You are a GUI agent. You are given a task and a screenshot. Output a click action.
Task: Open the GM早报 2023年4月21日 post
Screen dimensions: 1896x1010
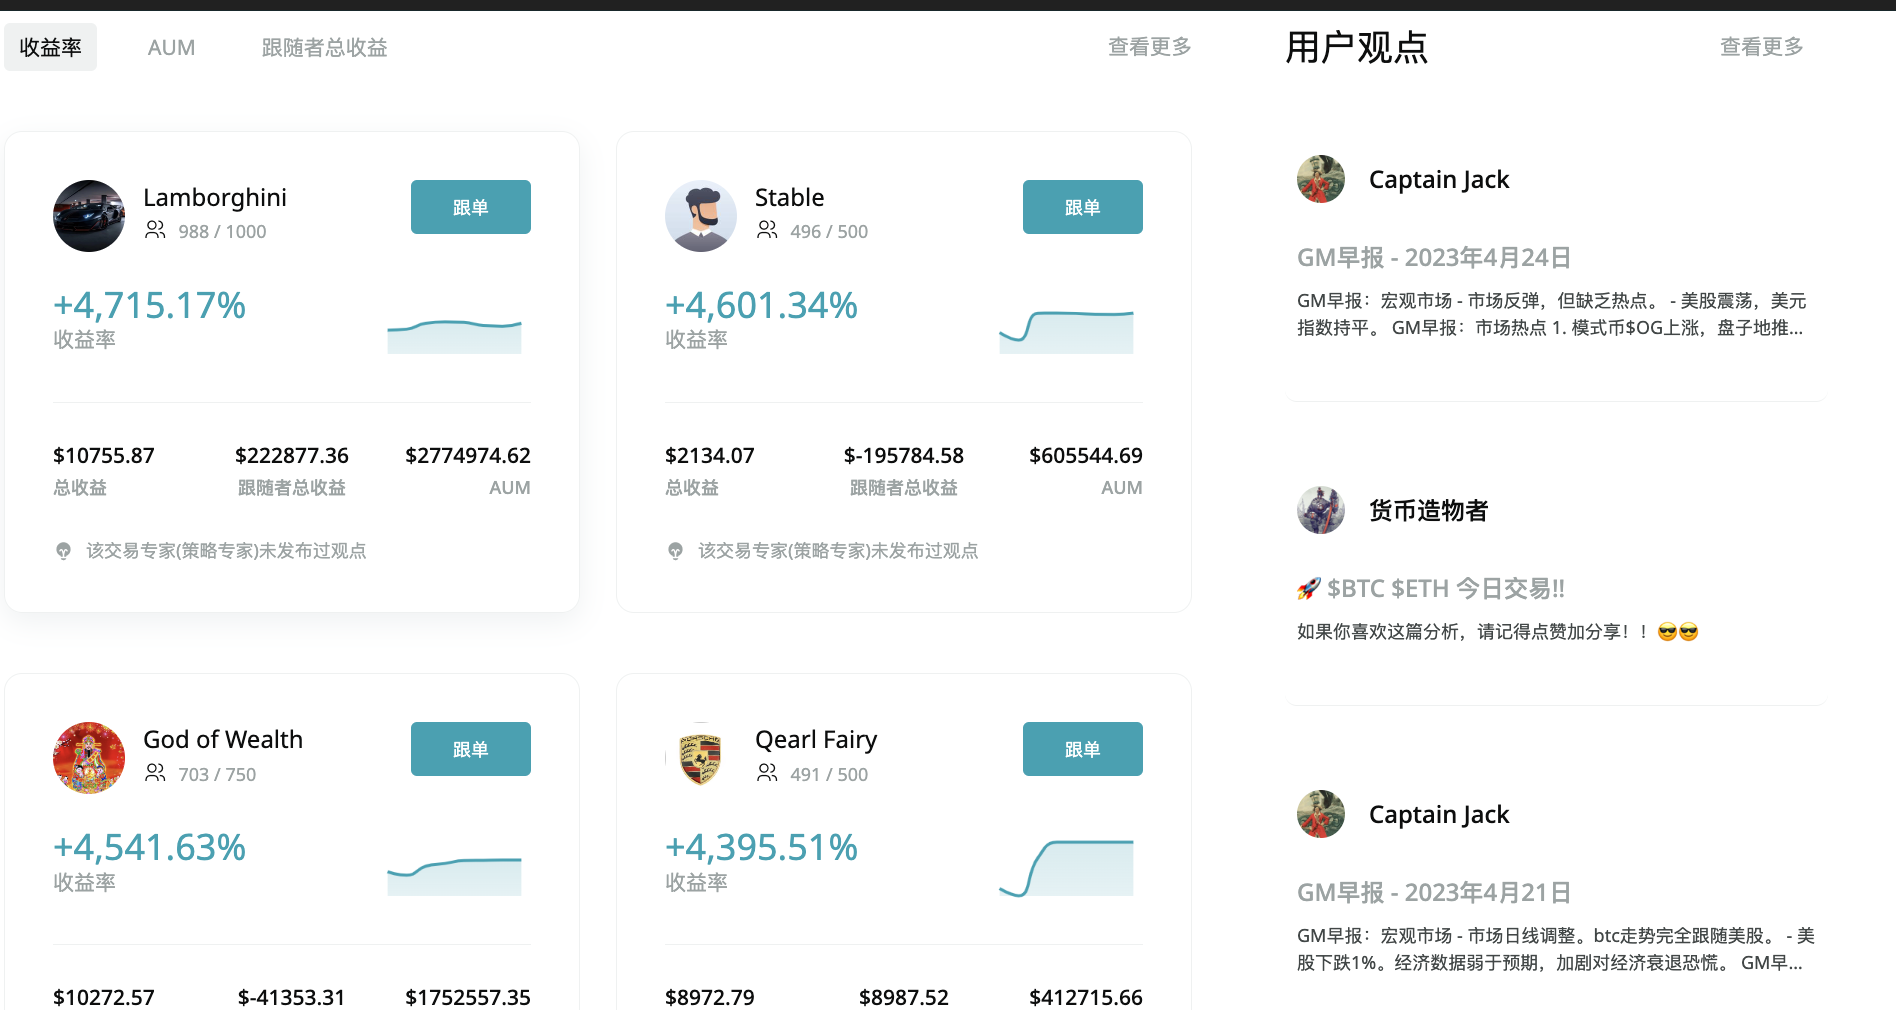click(x=1433, y=892)
